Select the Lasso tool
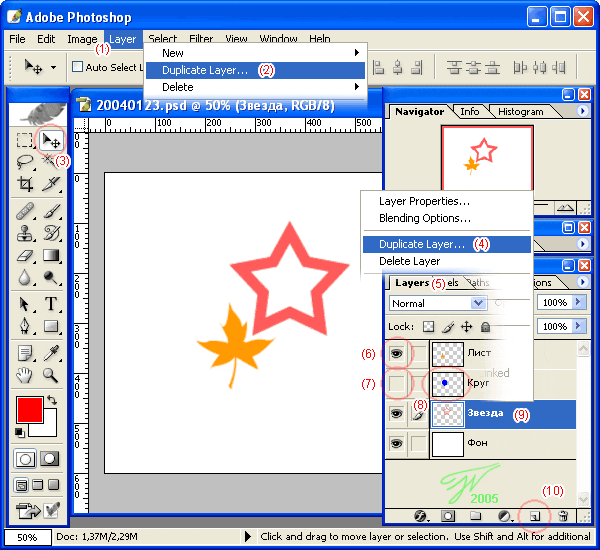 click(x=25, y=162)
